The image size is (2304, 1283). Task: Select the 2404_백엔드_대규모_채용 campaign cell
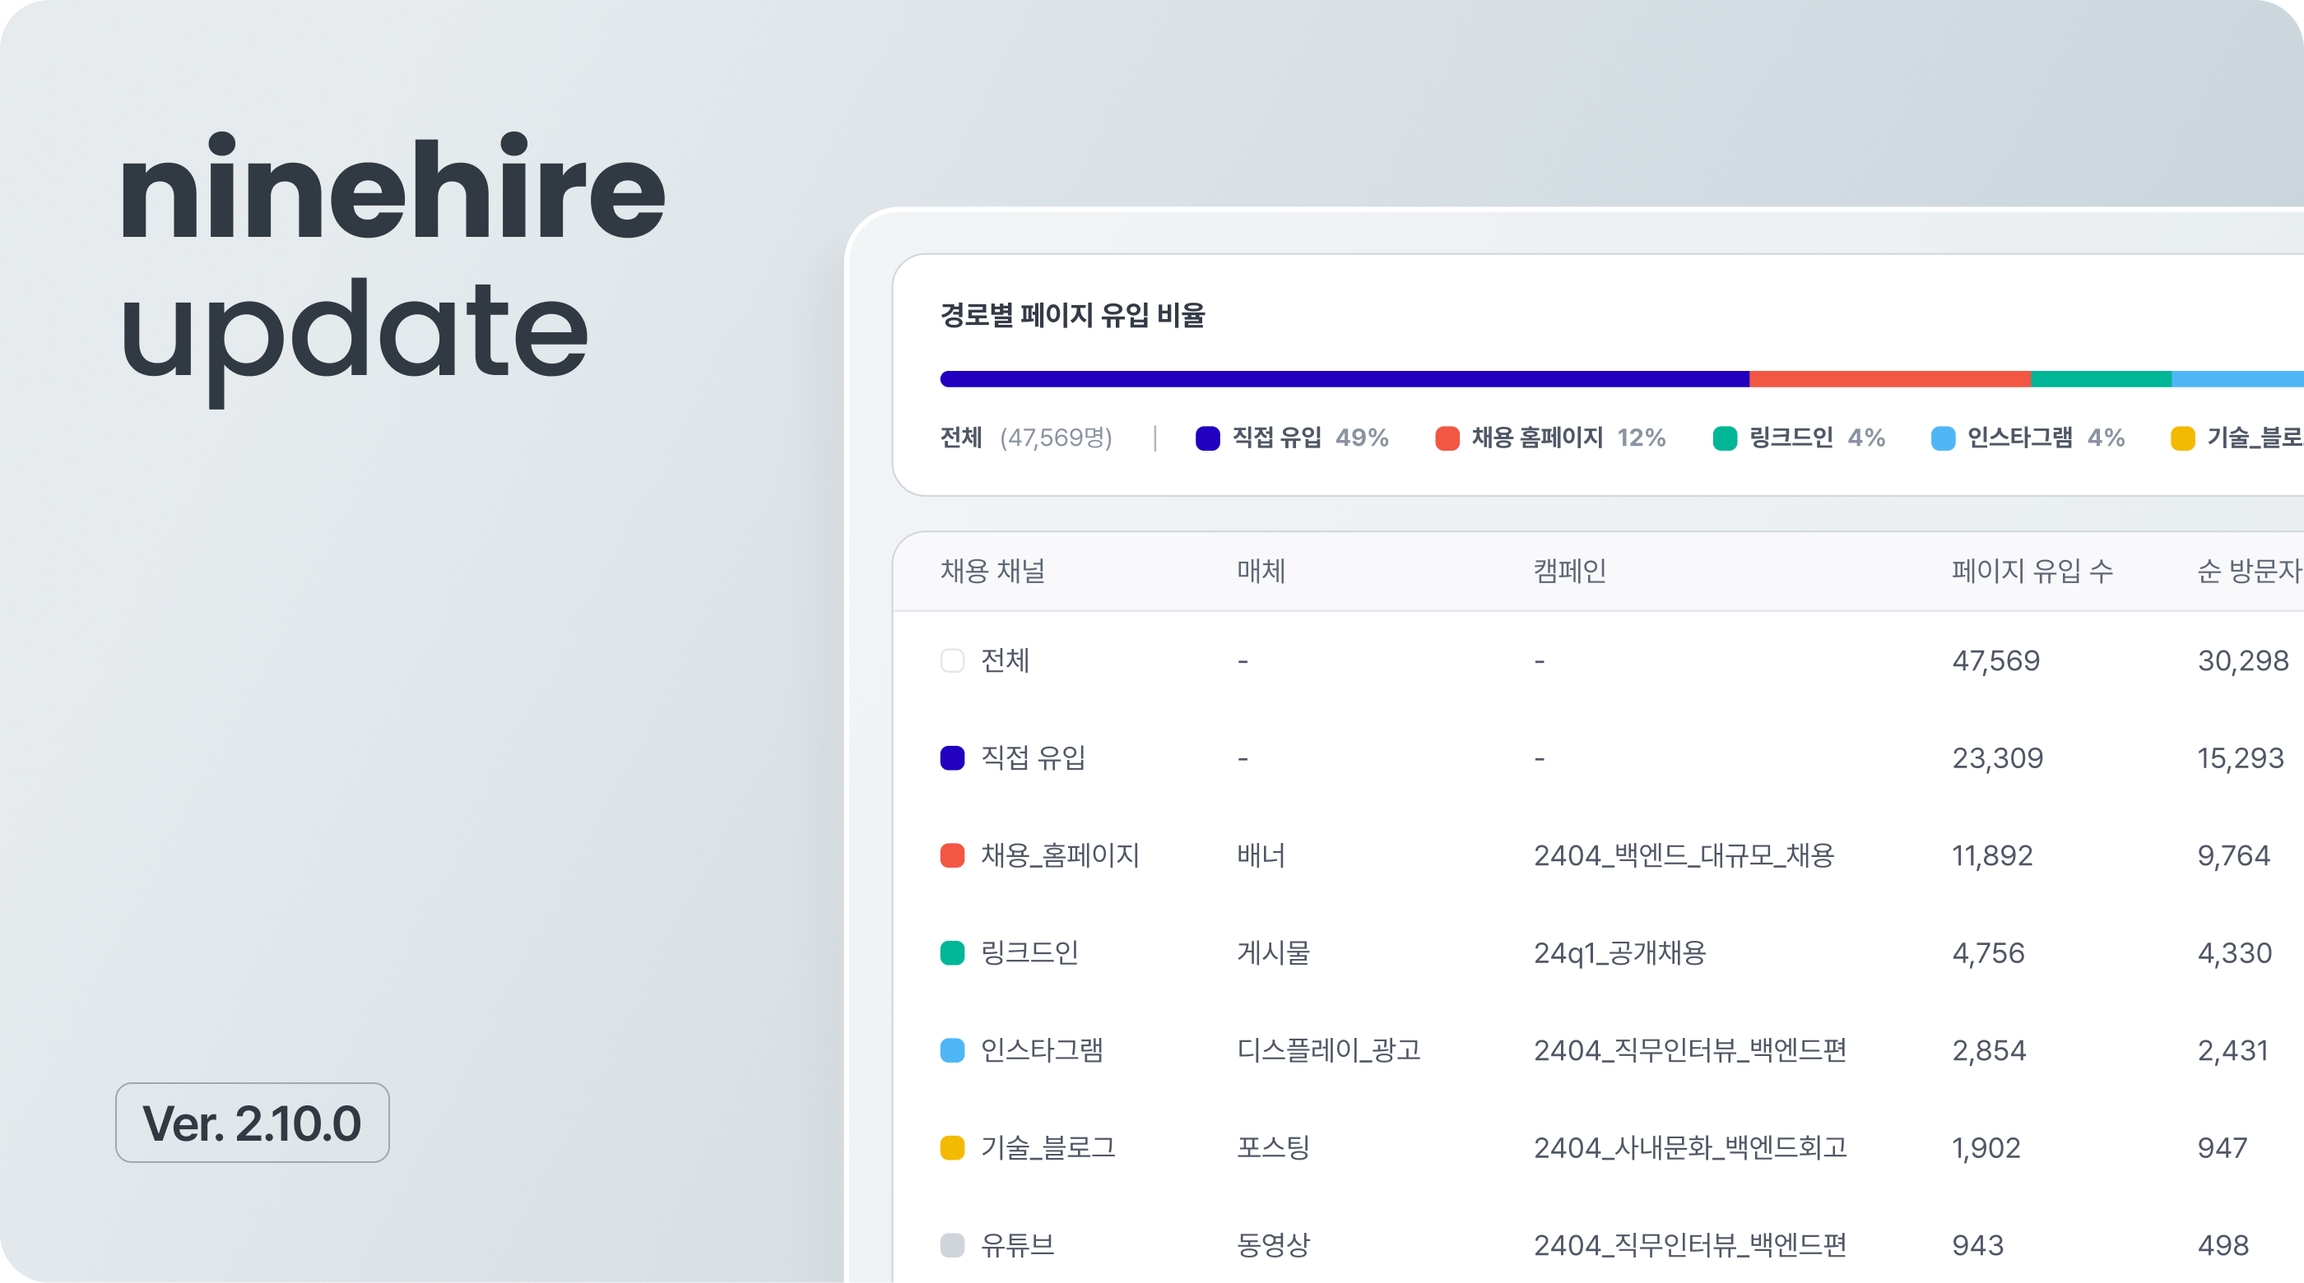pos(1683,856)
